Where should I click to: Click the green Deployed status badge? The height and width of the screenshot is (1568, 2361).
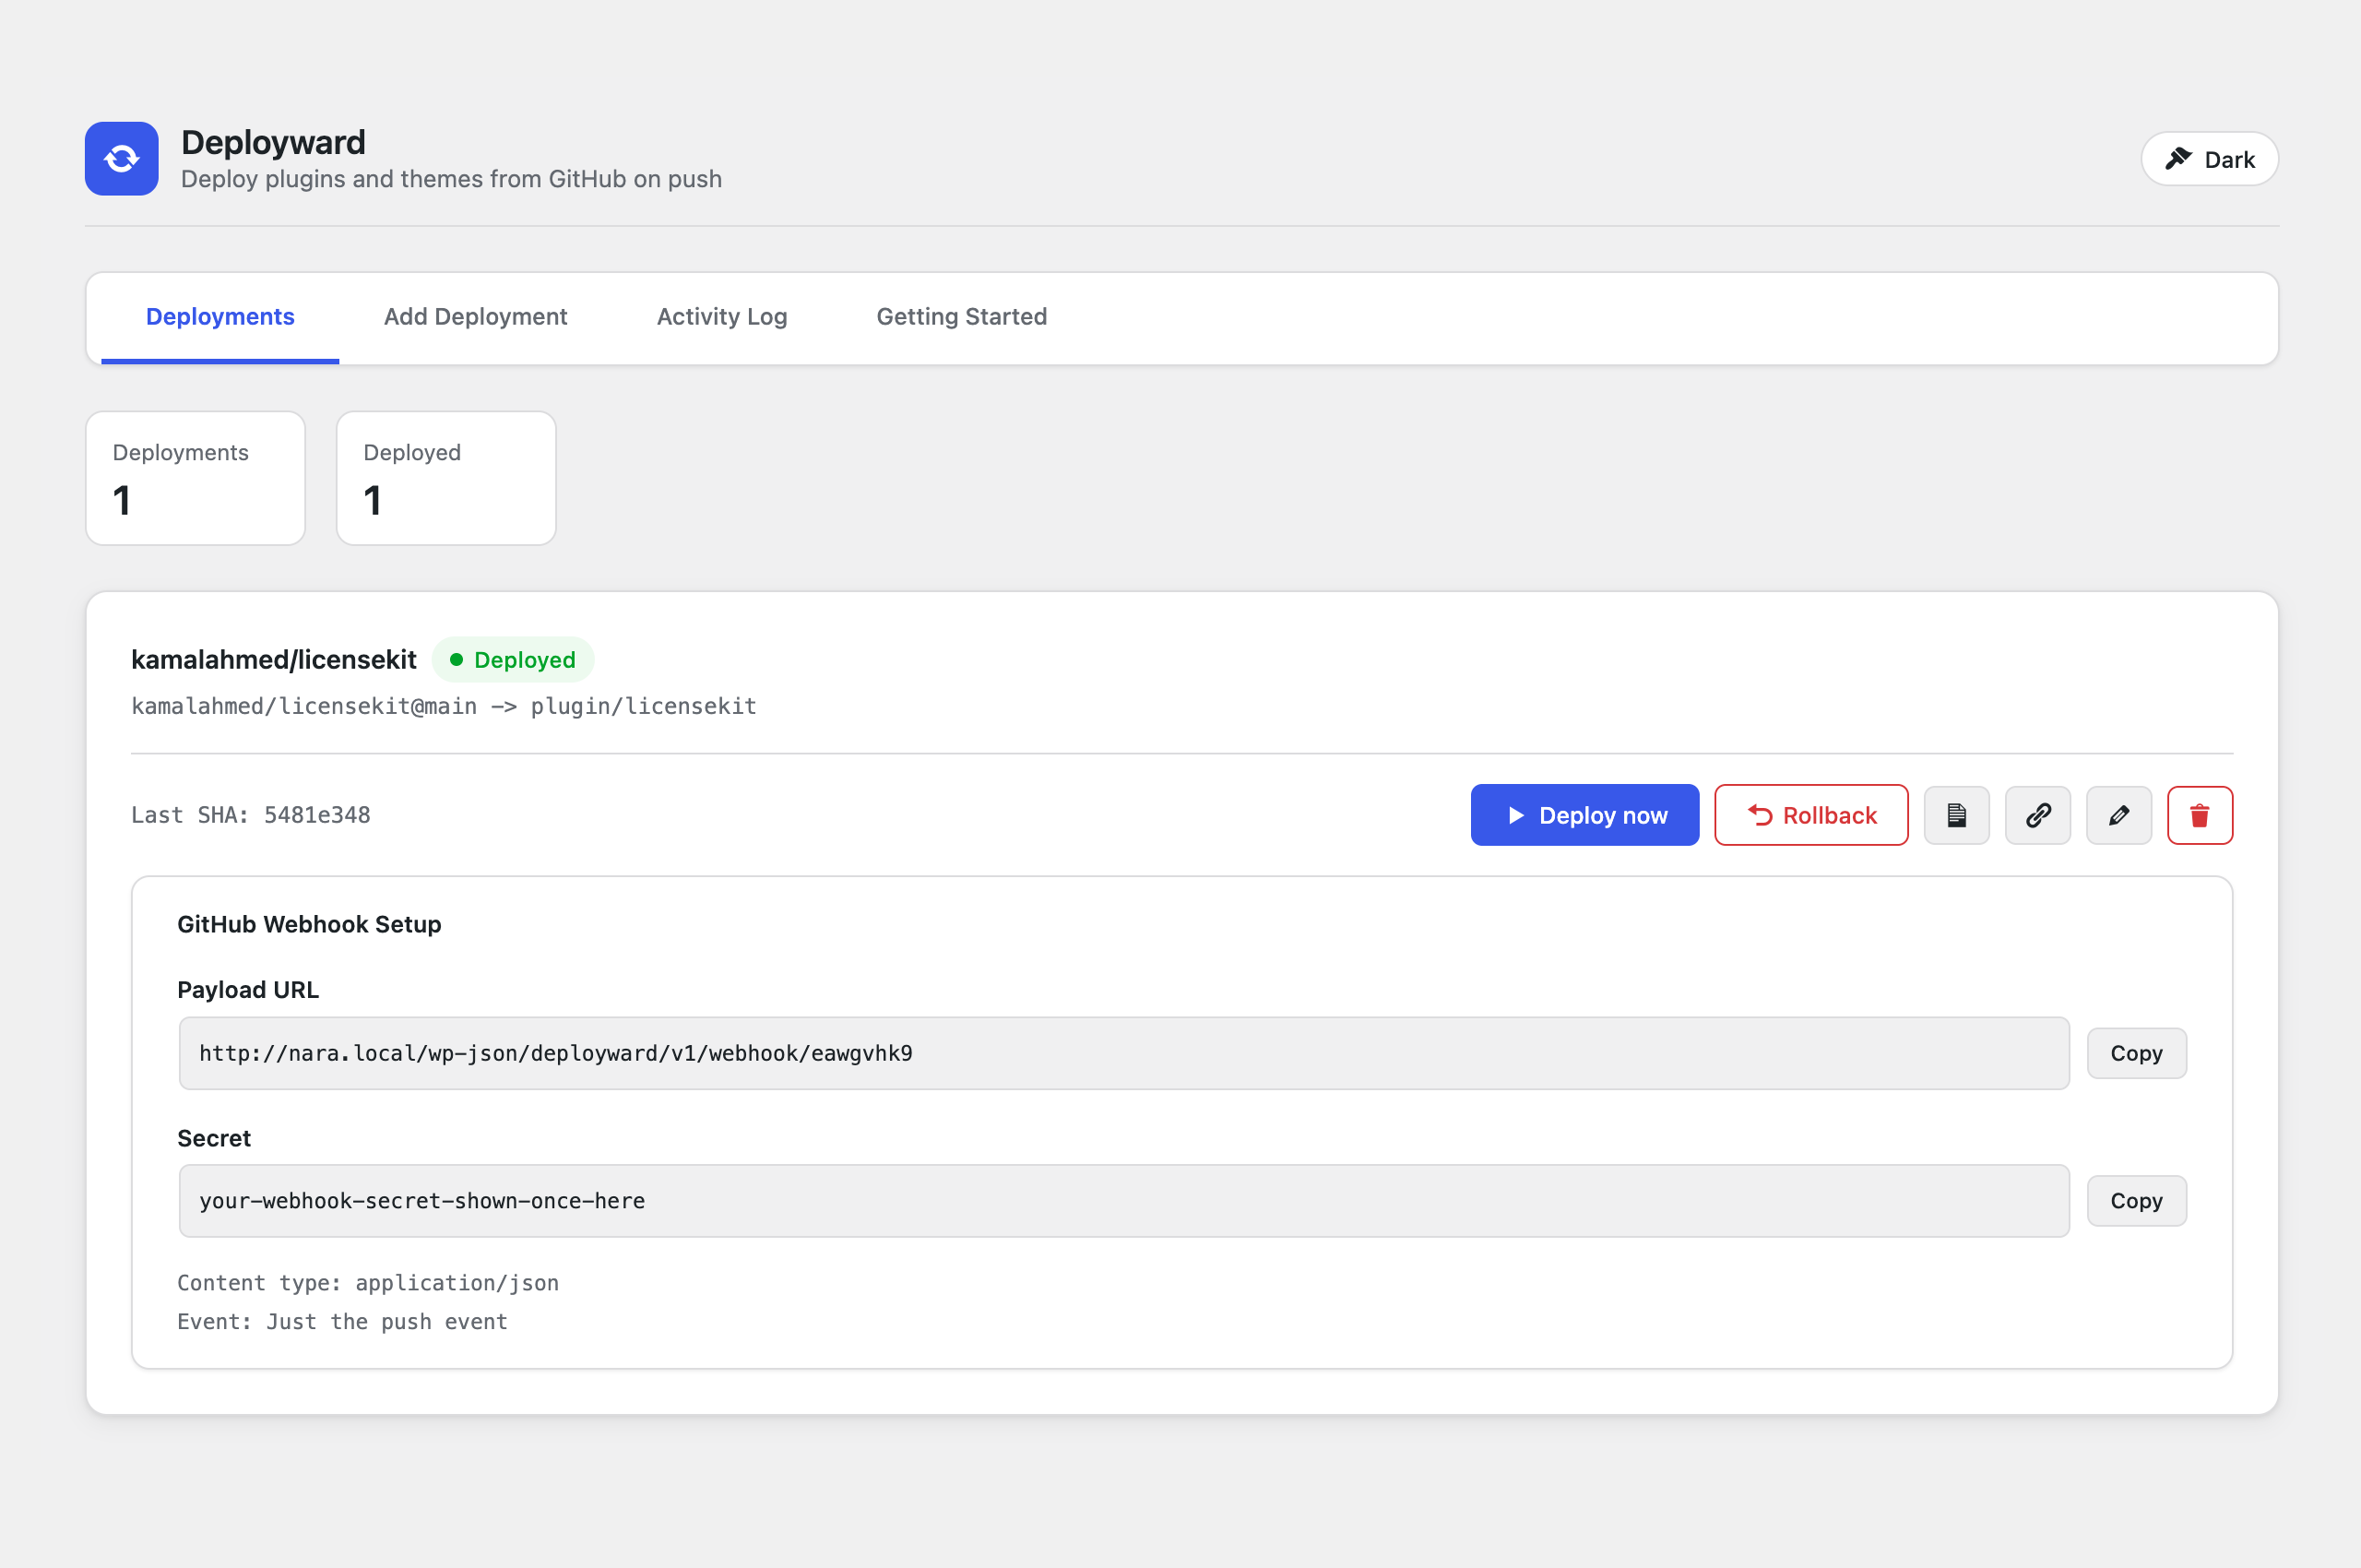click(512, 660)
